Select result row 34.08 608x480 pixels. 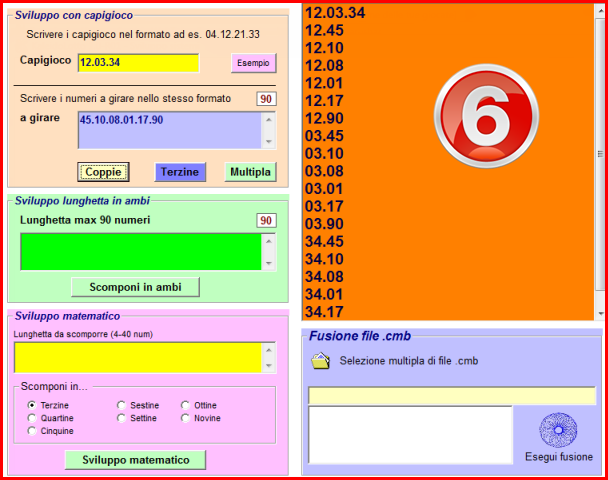coord(324,276)
